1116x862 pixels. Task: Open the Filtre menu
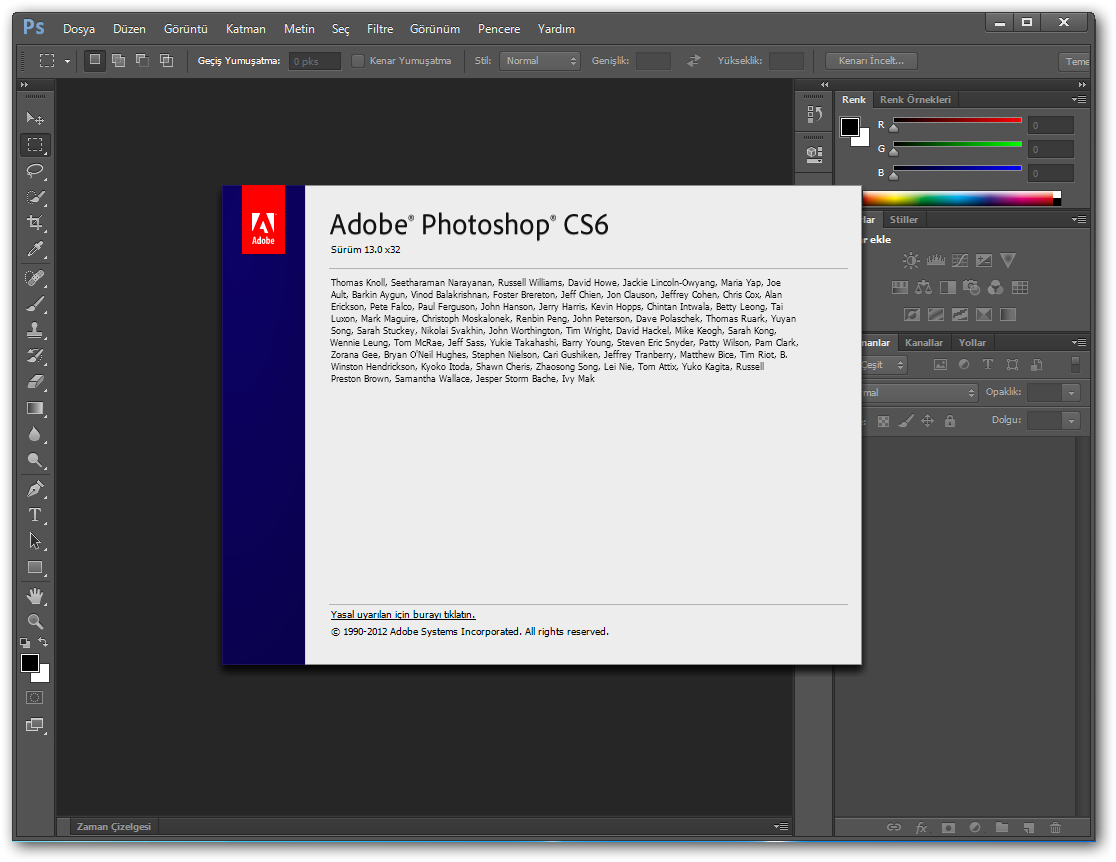tap(380, 29)
